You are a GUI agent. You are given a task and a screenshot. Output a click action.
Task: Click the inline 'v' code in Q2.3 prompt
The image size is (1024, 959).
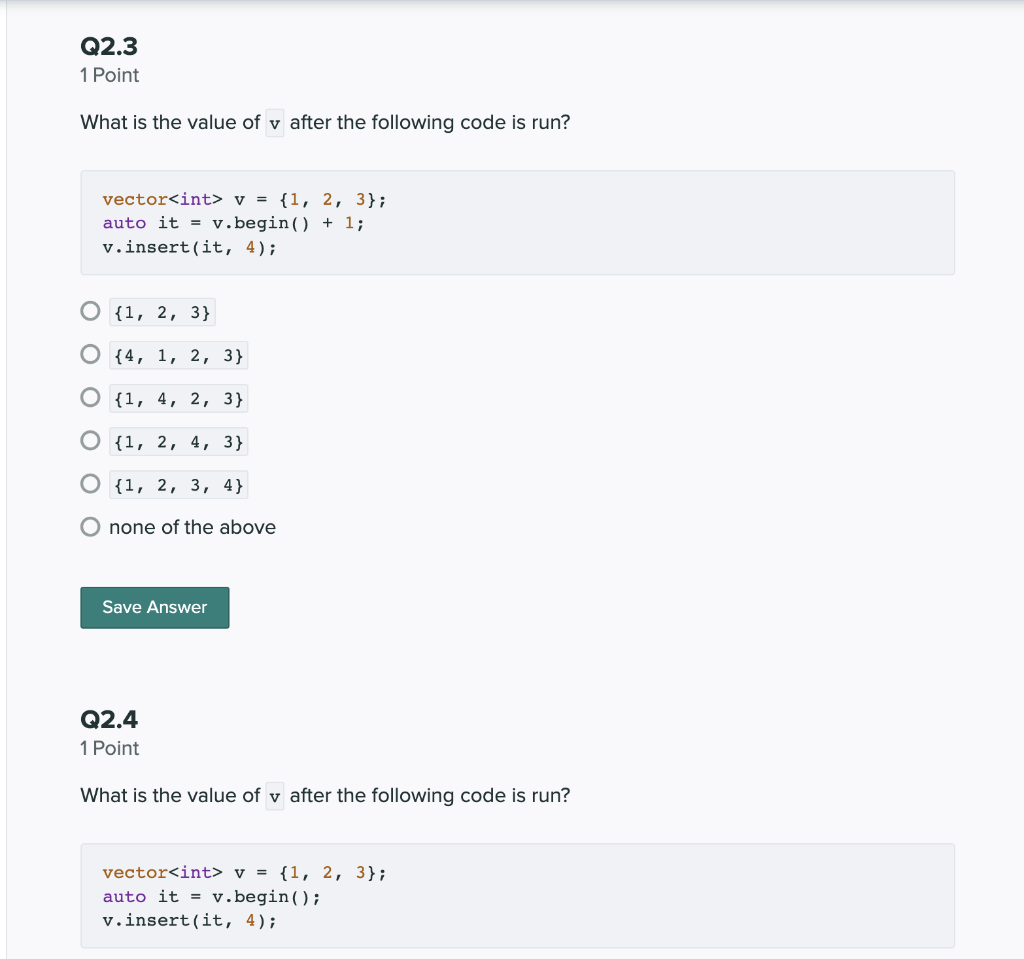275,123
